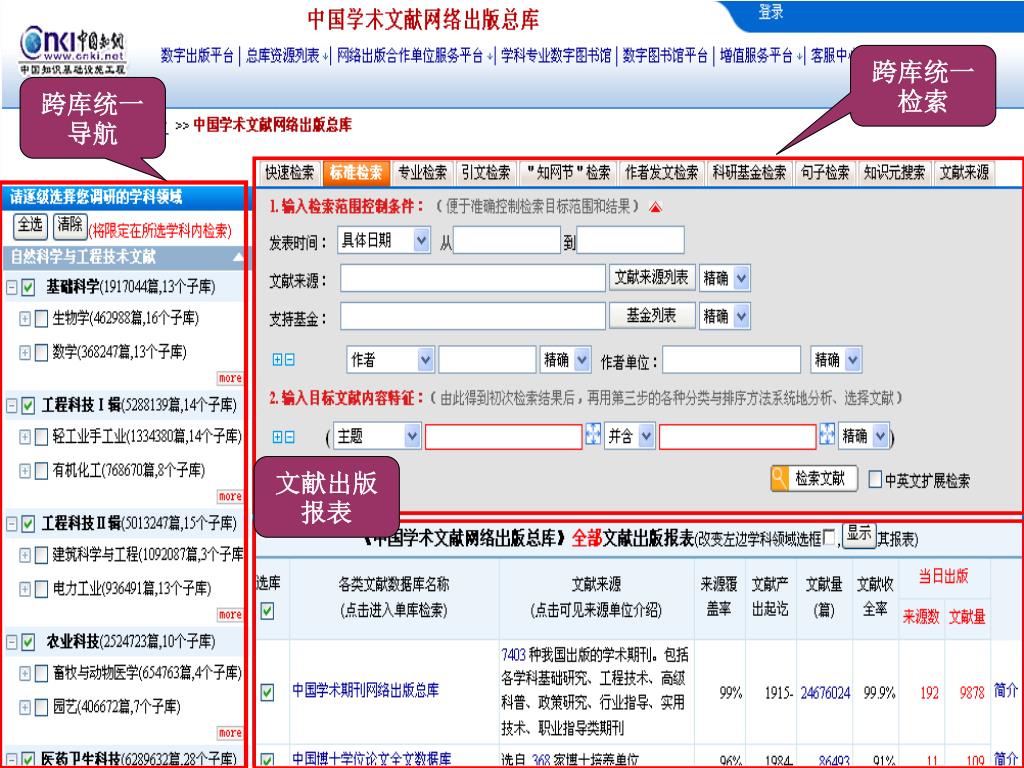Click the 从 start date input

(x=507, y=240)
